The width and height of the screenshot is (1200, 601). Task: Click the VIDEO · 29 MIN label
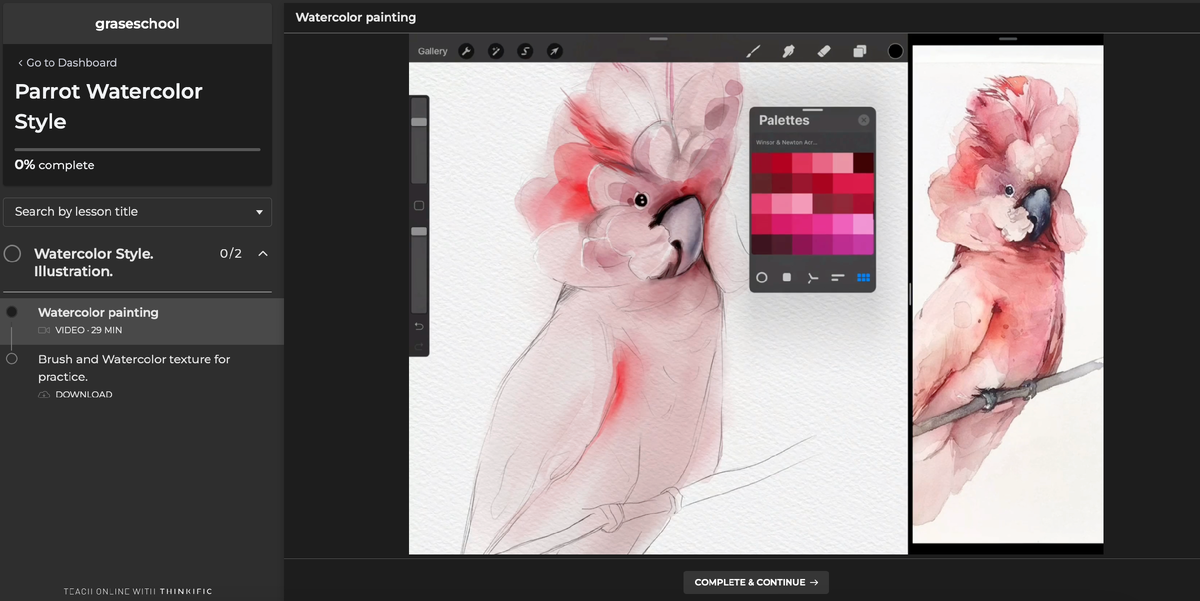click(x=89, y=330)
